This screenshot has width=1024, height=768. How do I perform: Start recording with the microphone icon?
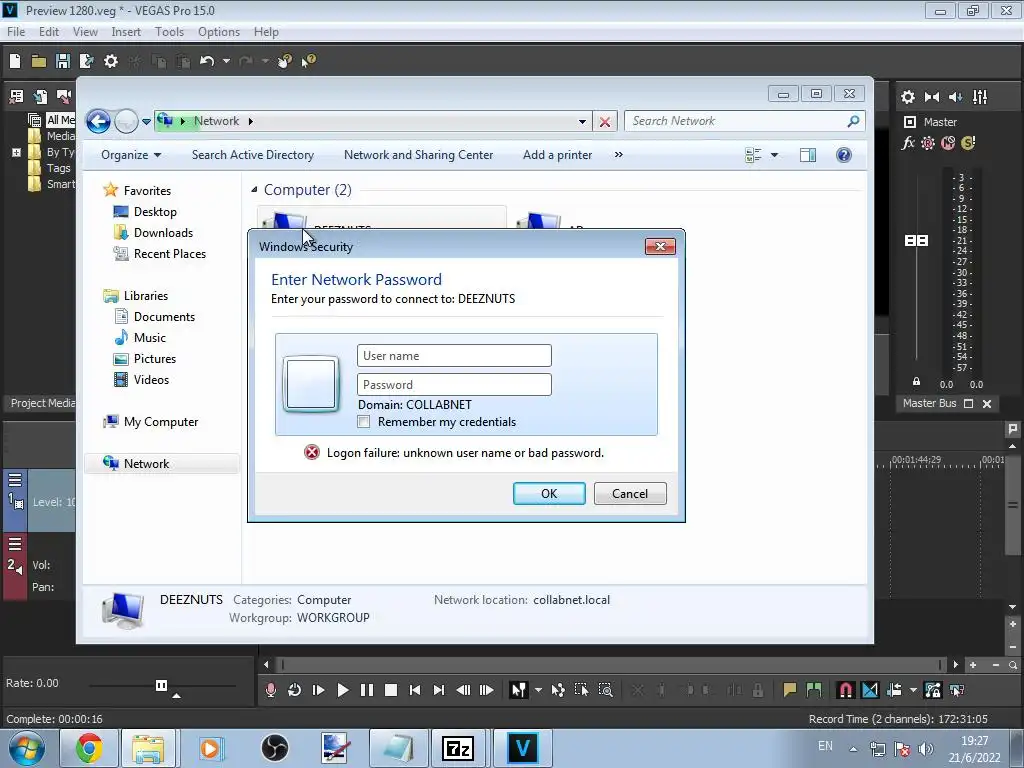[x=270, y=690]
